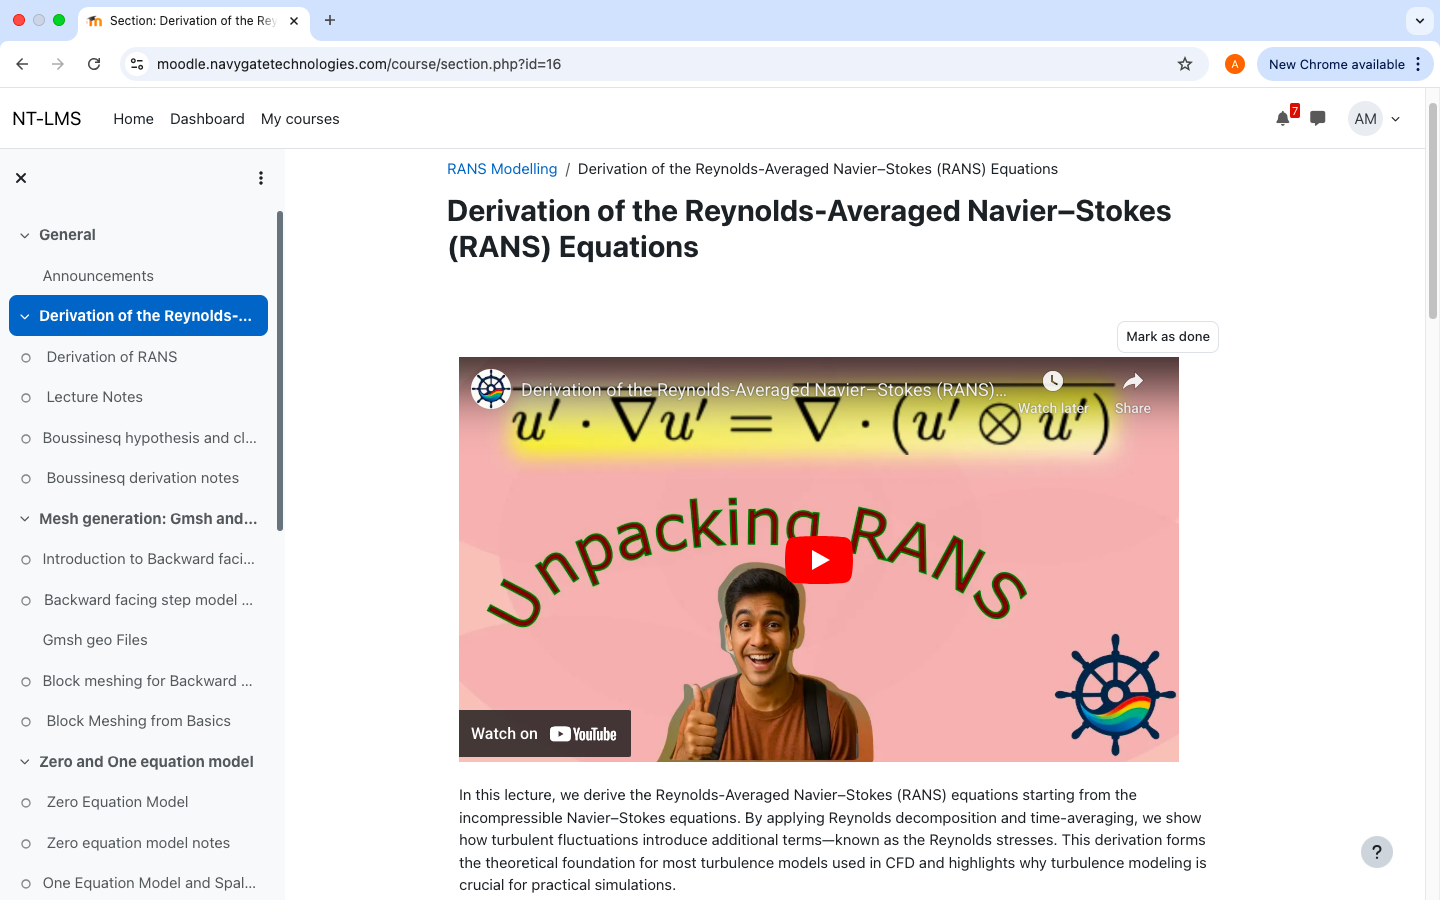The height and width of the screenshot is (900, 1440).
Task: Click the course index sidebar scrollbar
Action: click(x=280, y=370)
